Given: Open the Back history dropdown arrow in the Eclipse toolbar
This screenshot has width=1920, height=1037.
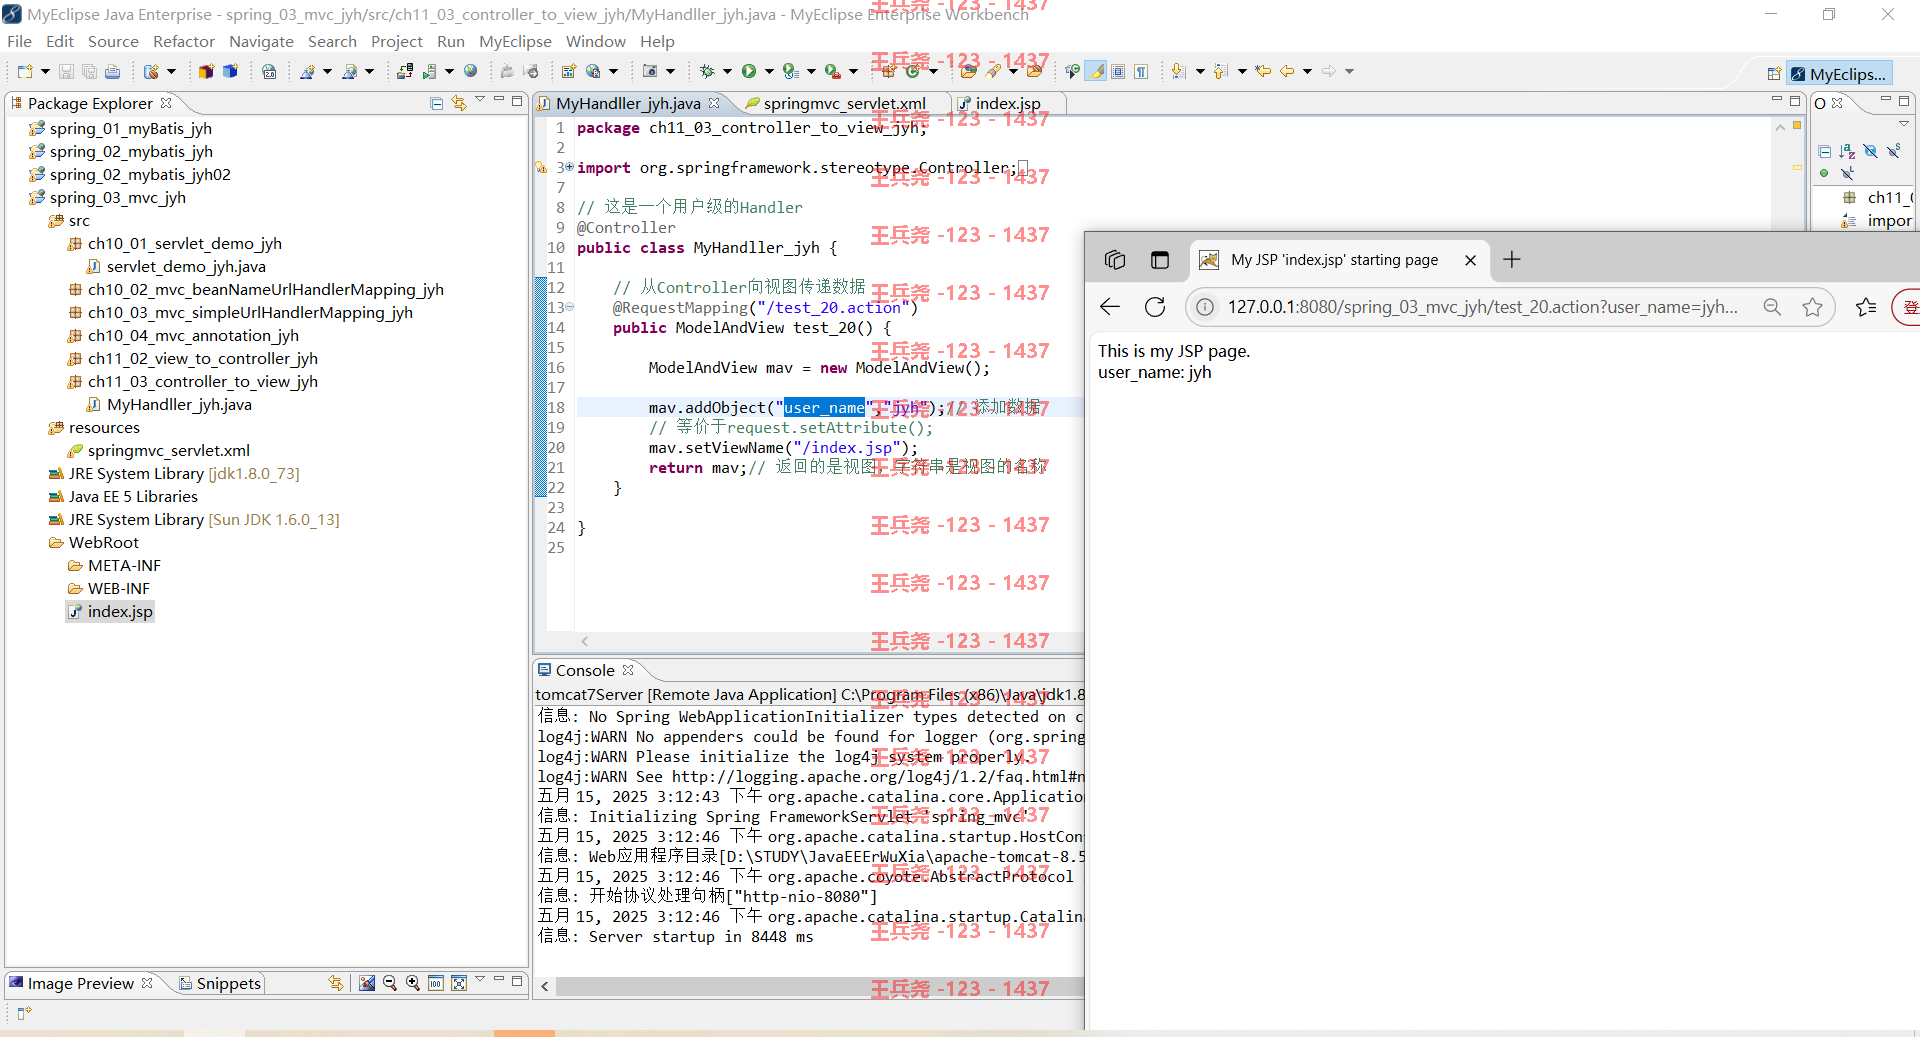Looking at the screenshot, I should pos(1307,71).
